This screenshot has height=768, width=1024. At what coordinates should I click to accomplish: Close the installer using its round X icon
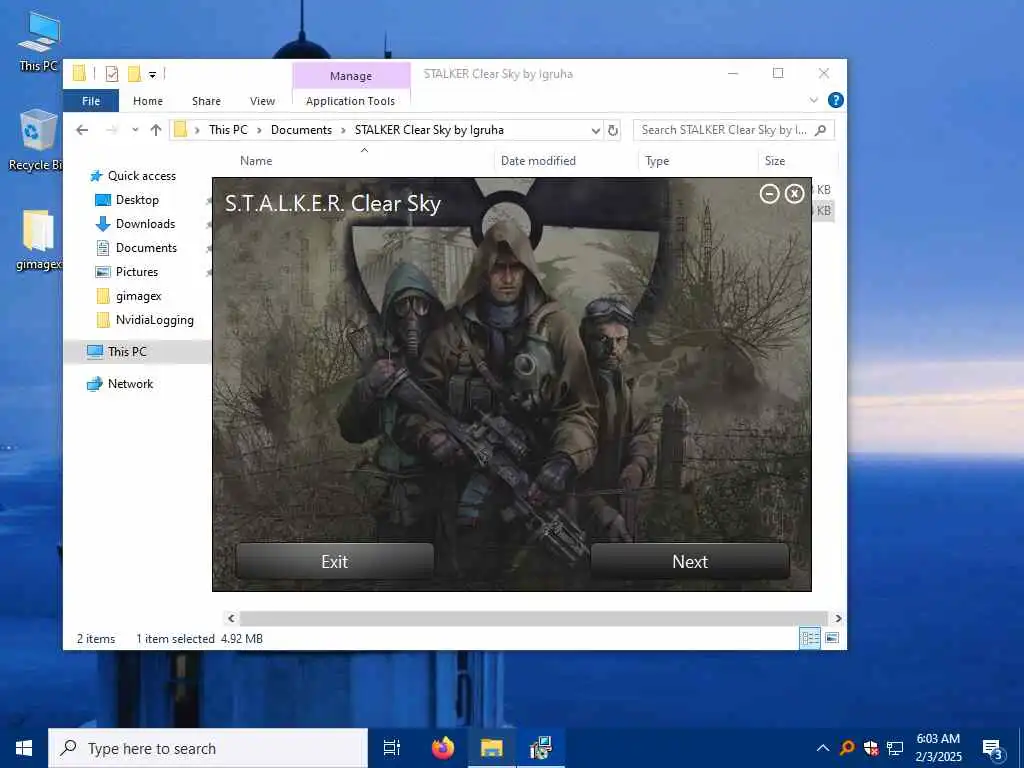(x=794, y=194)
